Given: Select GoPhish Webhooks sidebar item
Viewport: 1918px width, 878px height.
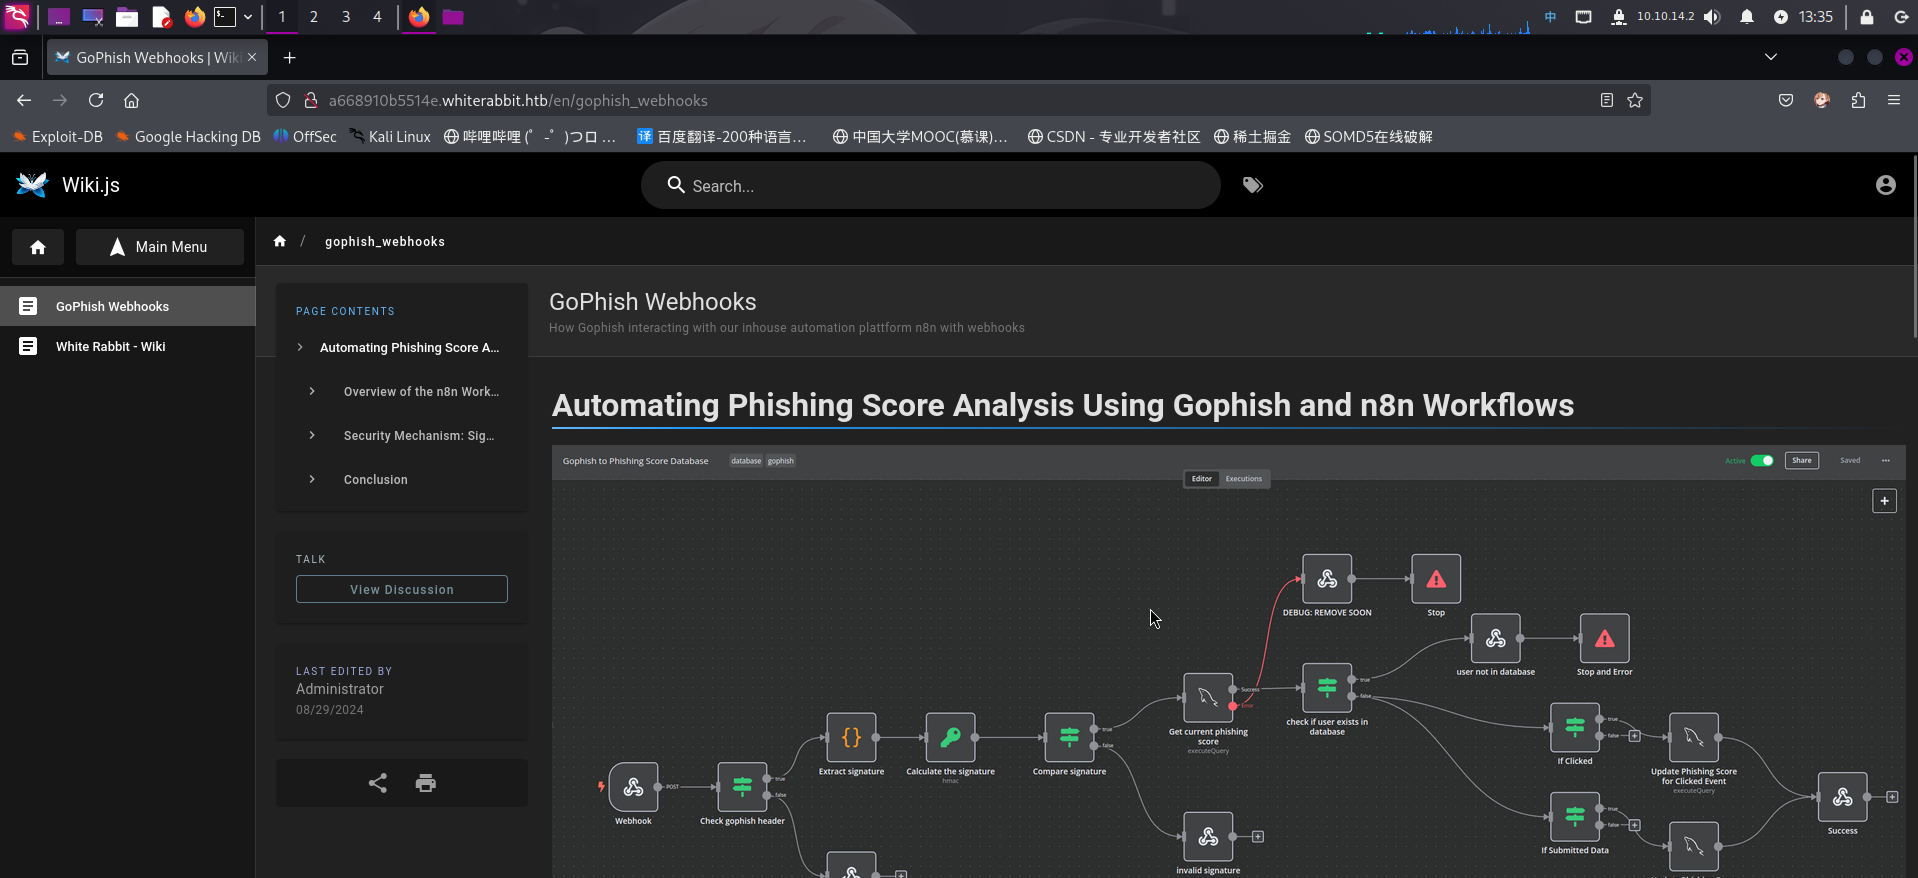Looking at the screenshot, I should point(128,306).
